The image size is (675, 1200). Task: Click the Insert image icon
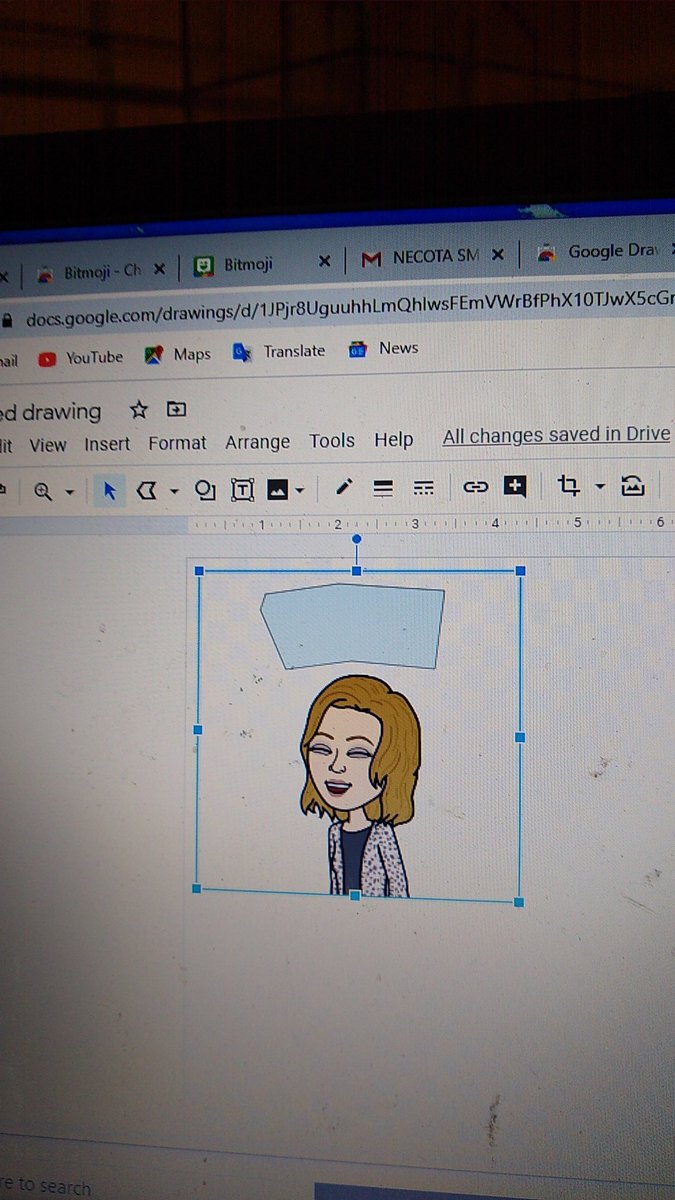click(278, 489)
